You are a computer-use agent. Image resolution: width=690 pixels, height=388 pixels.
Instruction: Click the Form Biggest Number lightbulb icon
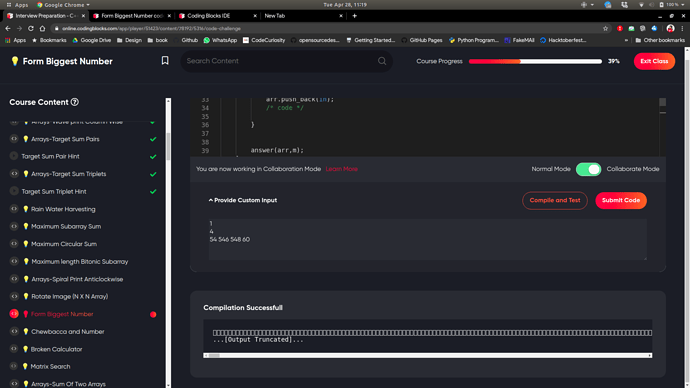pyautogui.click(x=26, y=314)
